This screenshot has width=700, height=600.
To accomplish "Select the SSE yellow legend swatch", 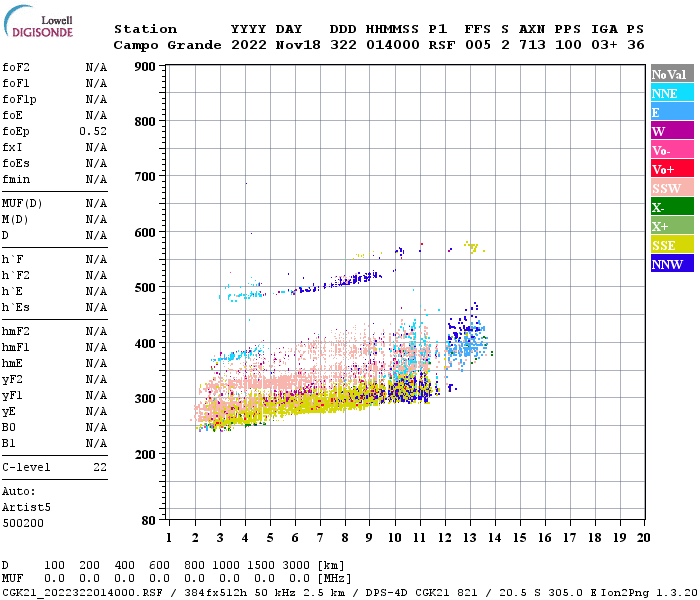I will pyautogui.click(x=672, y=245).
